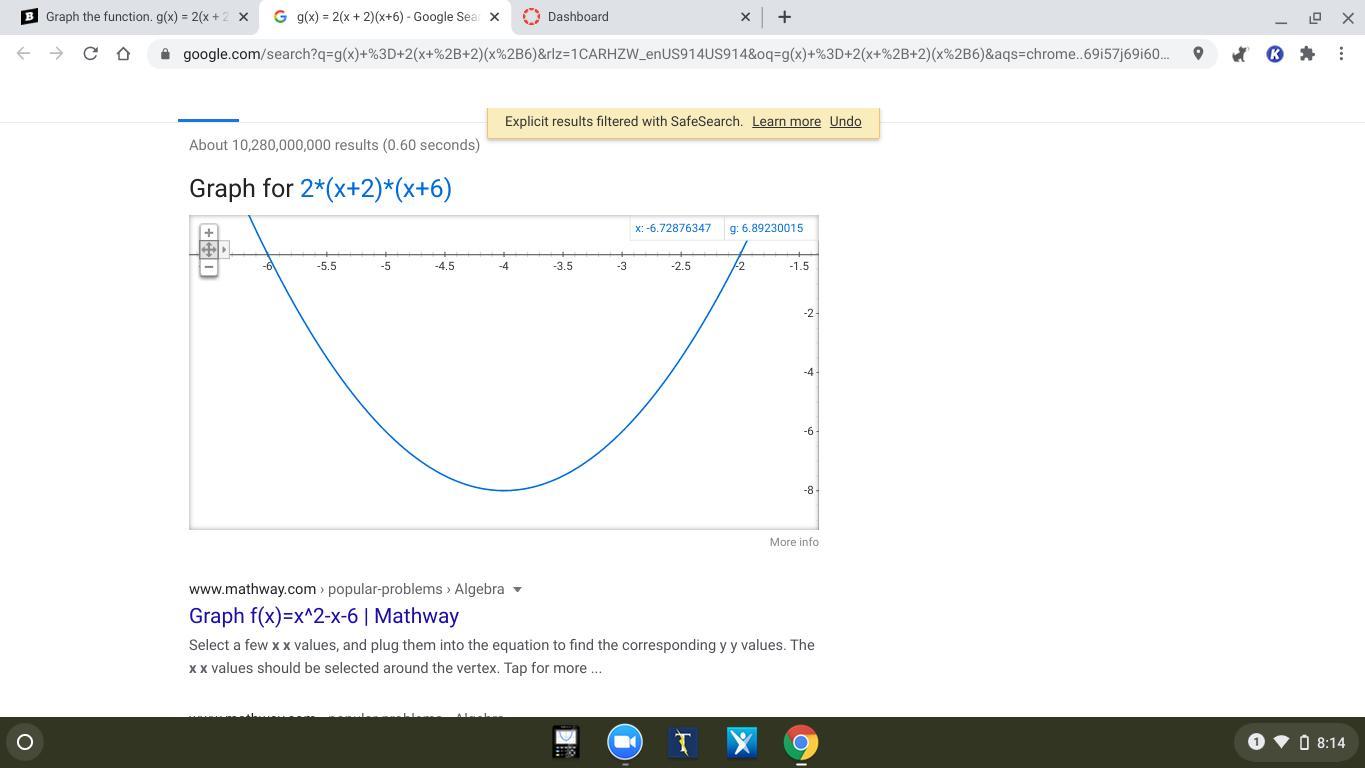Undo the SafeSearch filtering

845,121
